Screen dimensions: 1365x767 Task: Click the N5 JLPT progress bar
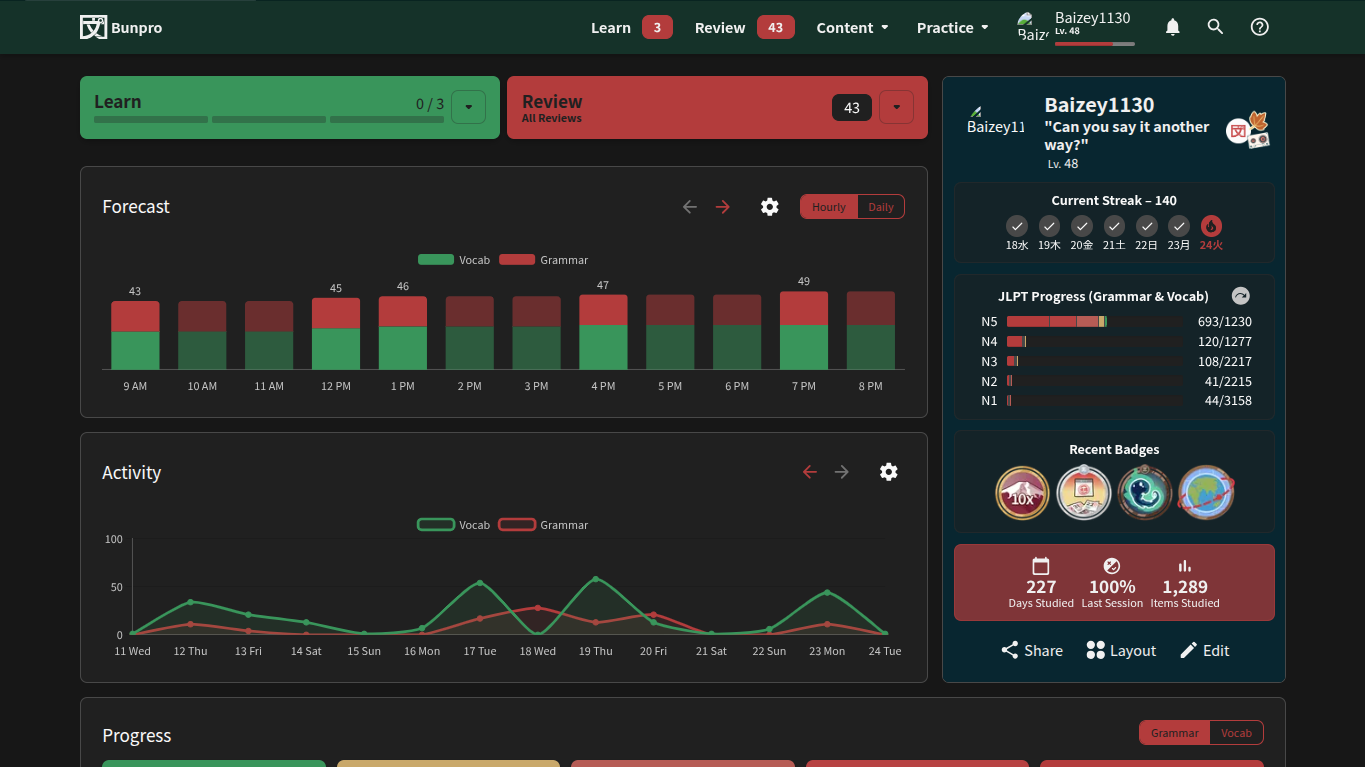1095,322
